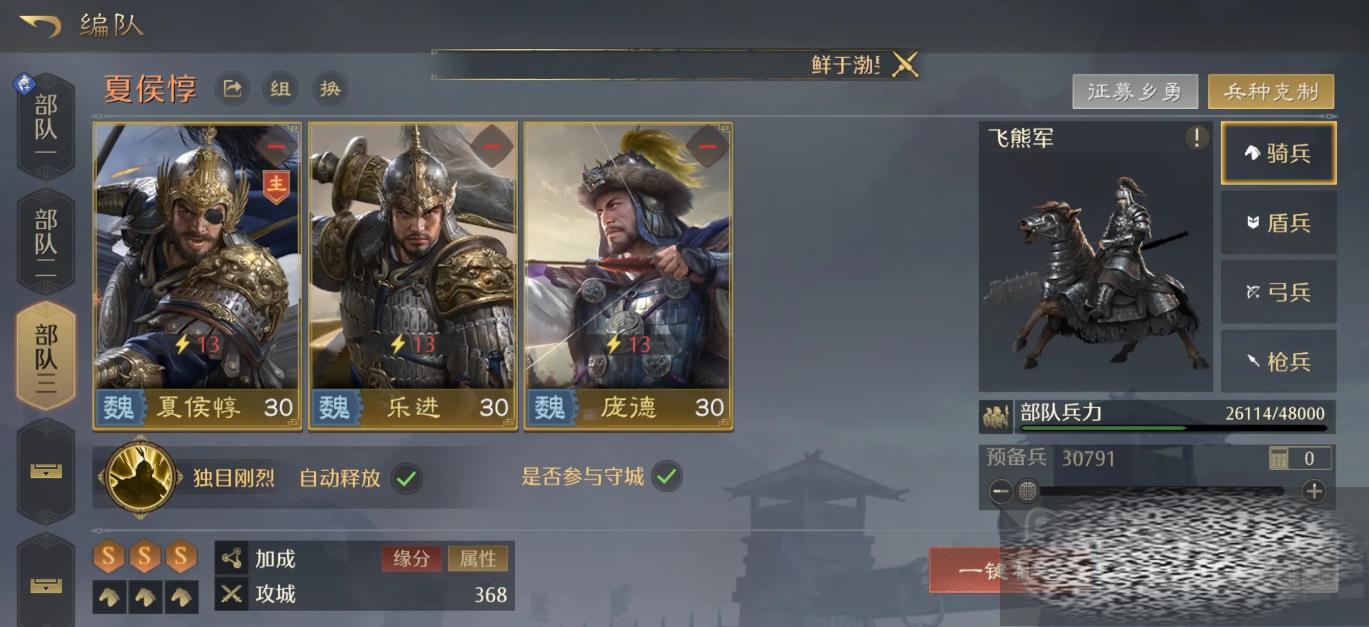Image resolution: width=1369 pixels, height=627 pixels.
Task: Click the exclamation info icon on 飞熊军
Action: tap(1196, 138)
